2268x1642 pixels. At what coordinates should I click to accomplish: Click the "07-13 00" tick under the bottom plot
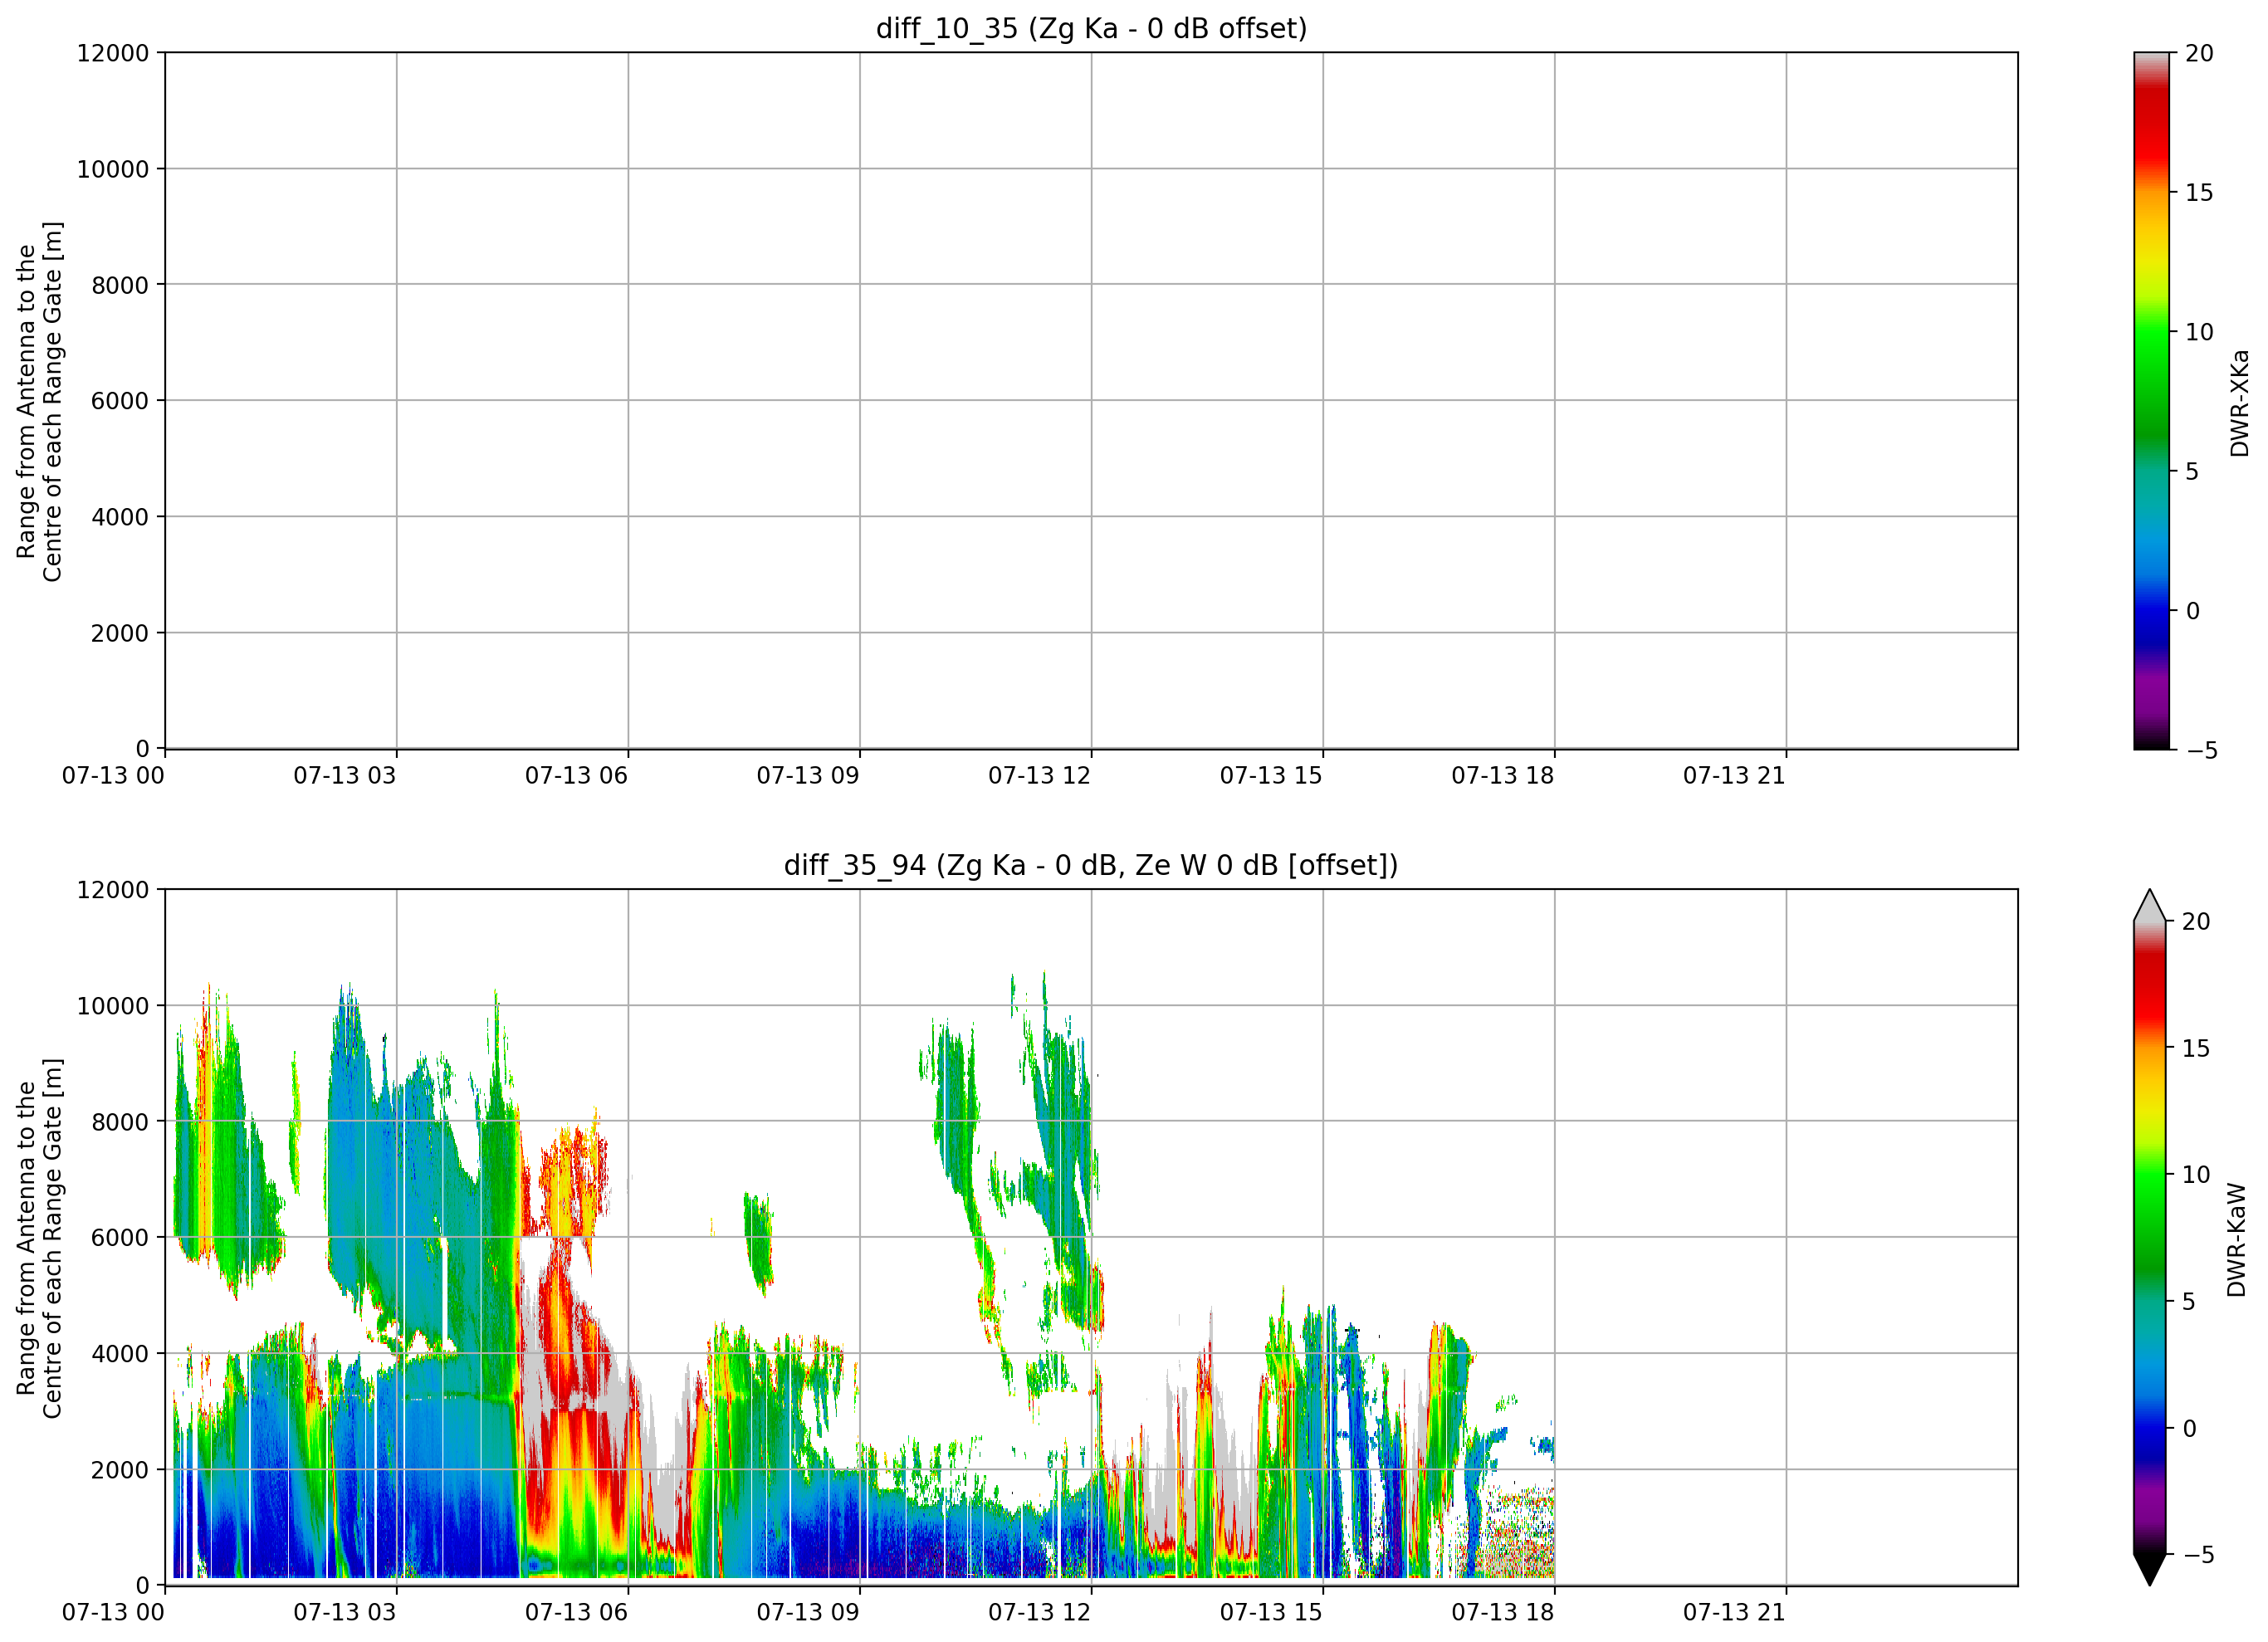click(113, 1612)
